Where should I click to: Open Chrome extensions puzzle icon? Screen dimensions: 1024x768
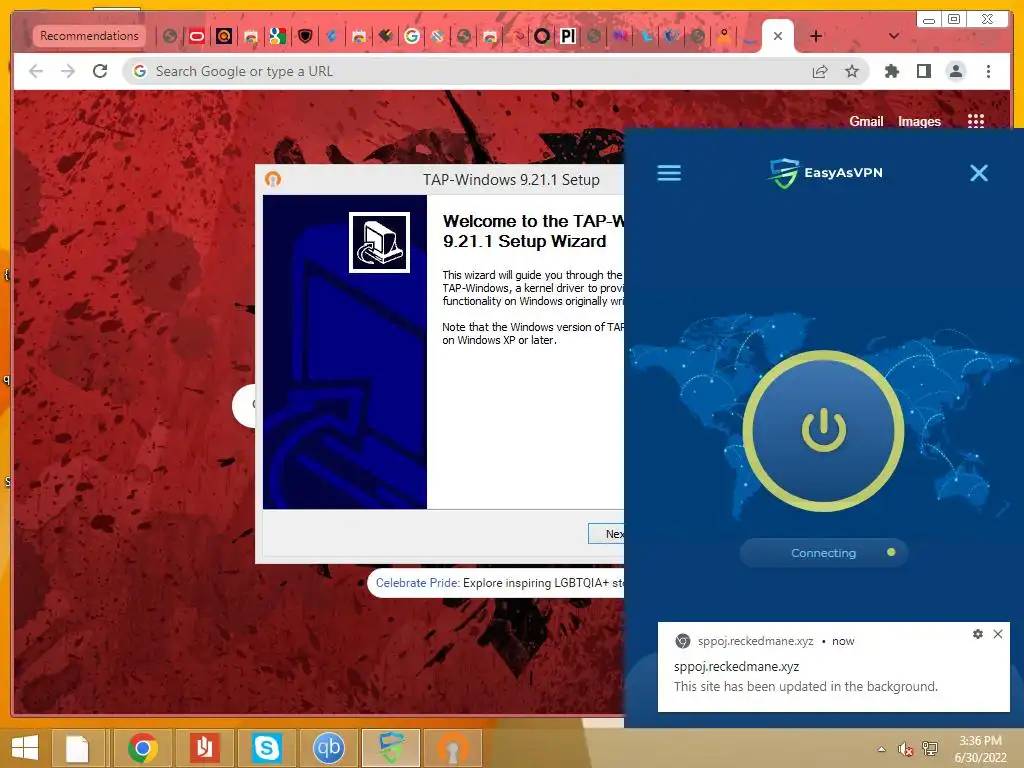point(891,71)
